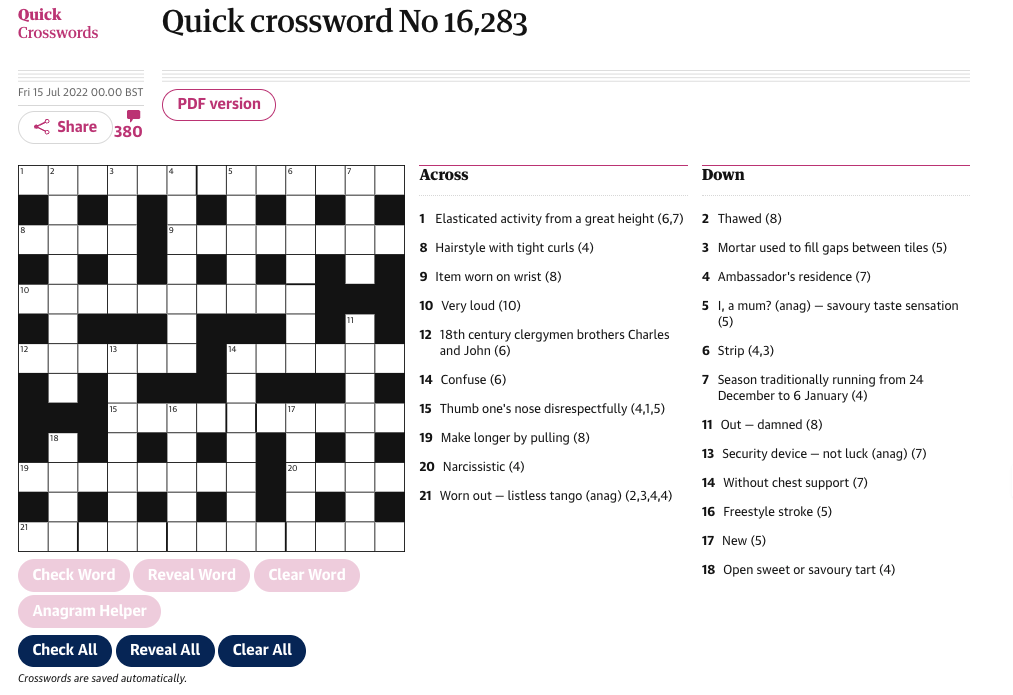This screenshot has height=695, width=1013.
Task: Select grid cell numbered 8
Action: [33, 240]
